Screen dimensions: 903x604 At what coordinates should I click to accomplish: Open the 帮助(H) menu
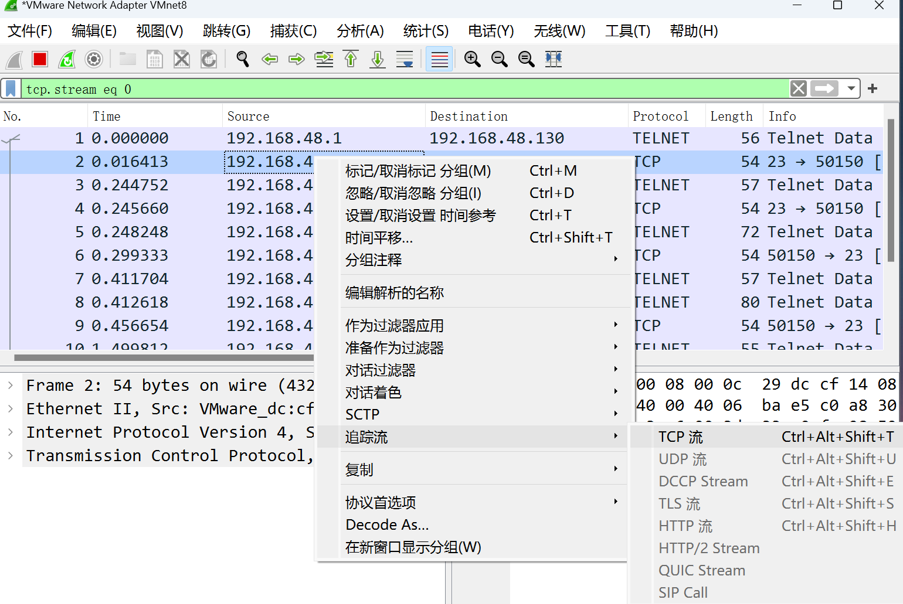[694, 31]
